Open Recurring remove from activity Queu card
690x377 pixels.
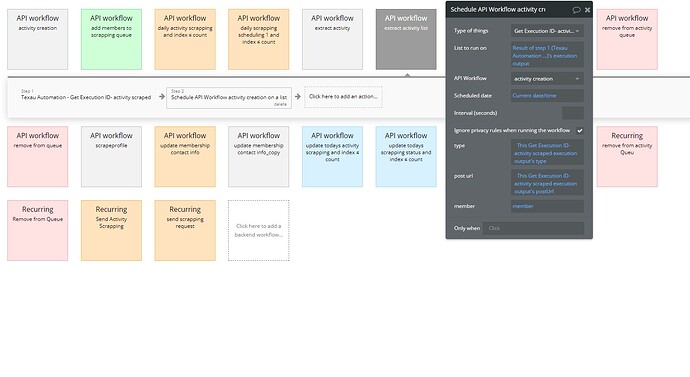pos(627,157)
